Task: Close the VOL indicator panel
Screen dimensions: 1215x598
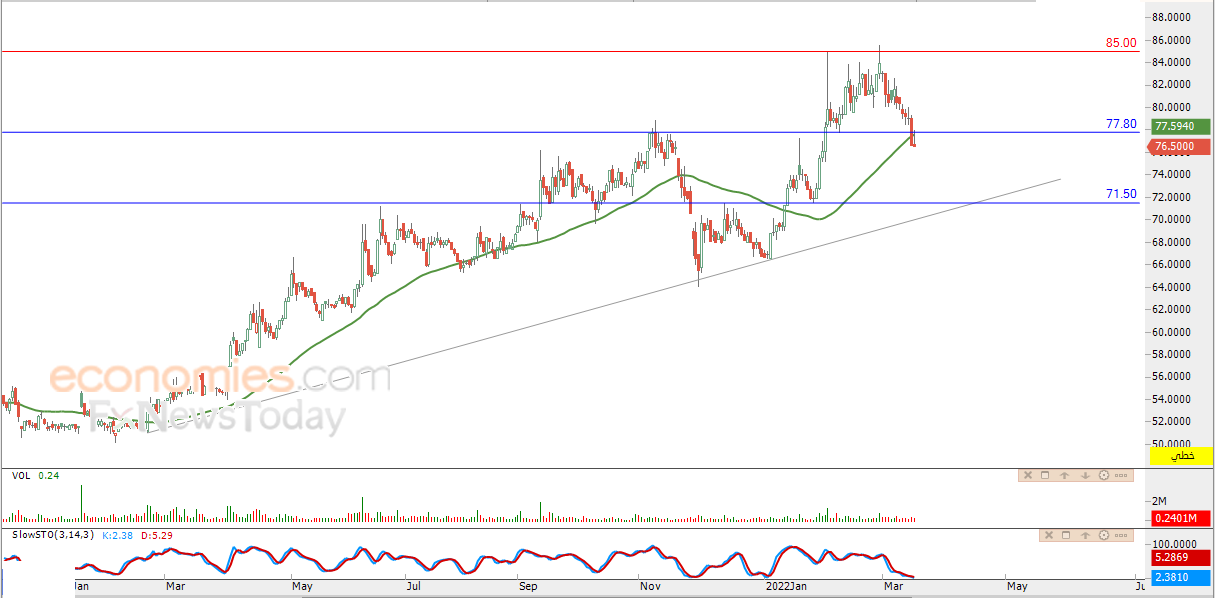Action: pyautogui.click(x=1028, y=475)
